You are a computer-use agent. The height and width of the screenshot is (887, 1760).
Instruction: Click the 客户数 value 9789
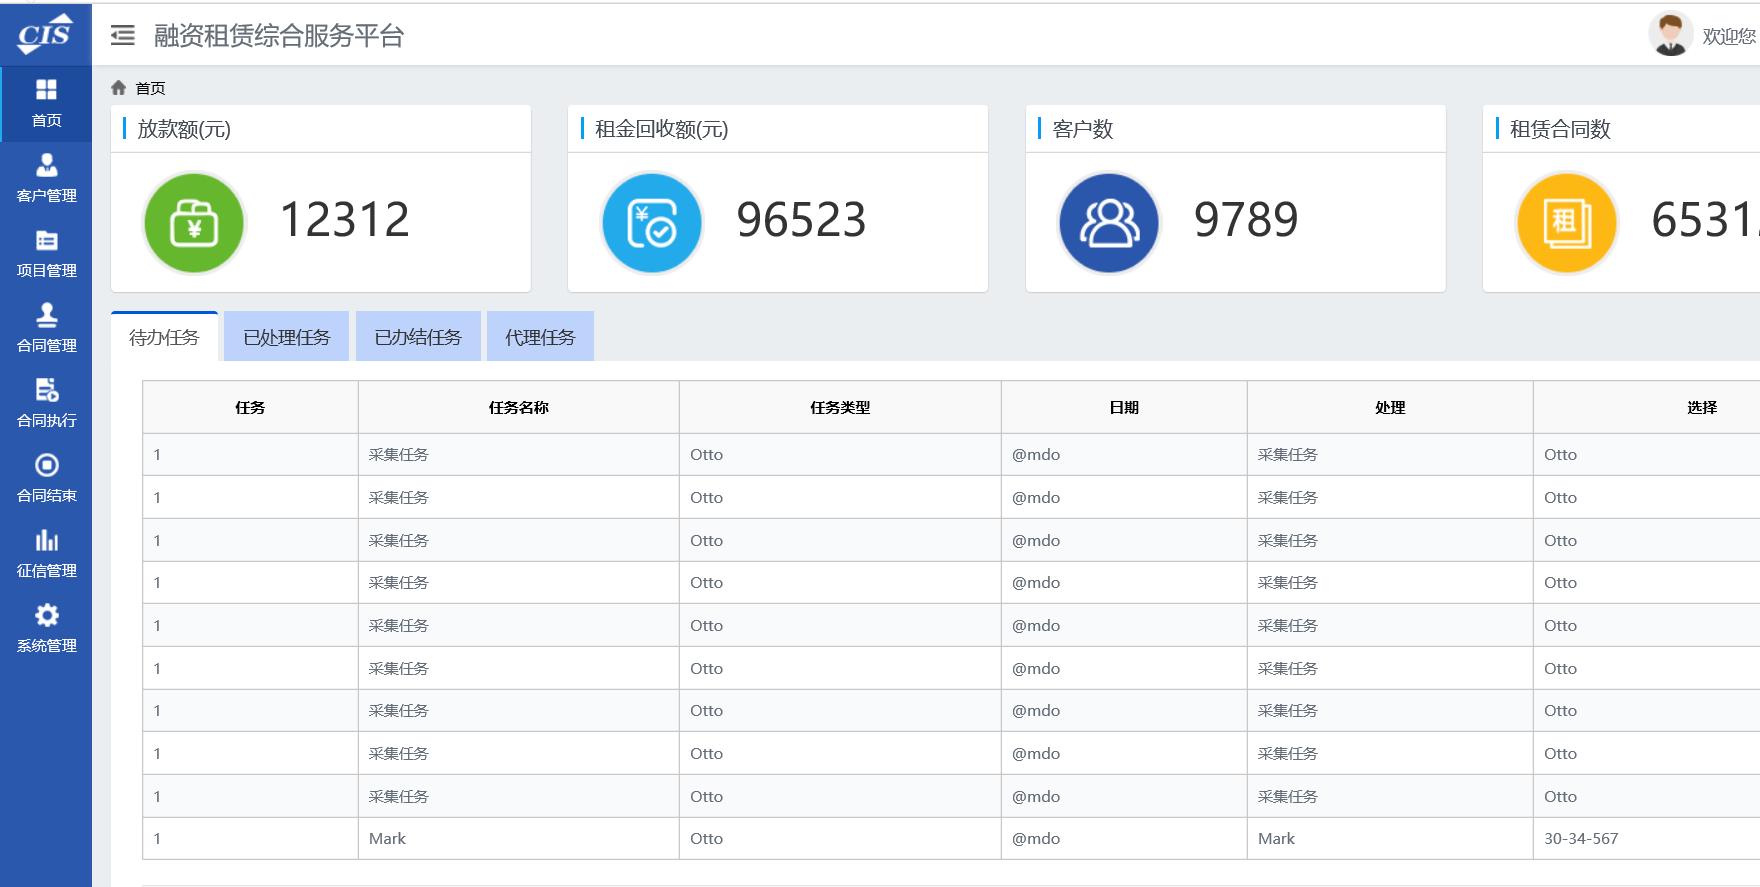[1246, 220]
